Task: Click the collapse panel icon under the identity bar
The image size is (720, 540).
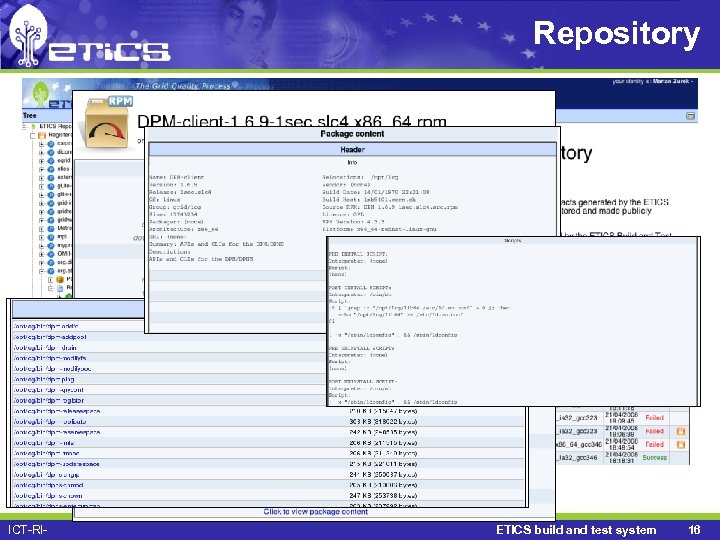Action: click(690, 116)
